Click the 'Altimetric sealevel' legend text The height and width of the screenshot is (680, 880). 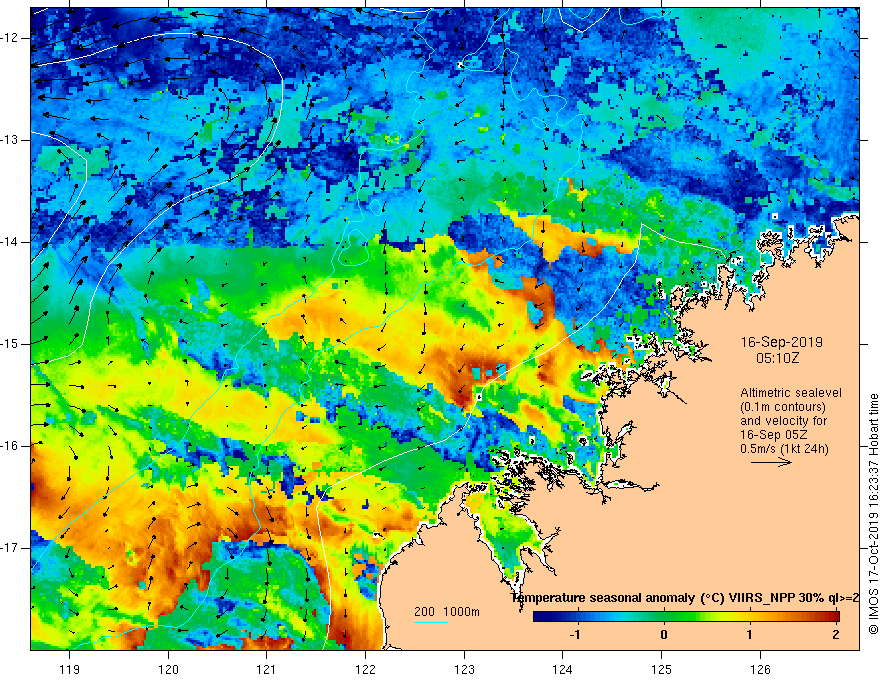click(791, 393)
